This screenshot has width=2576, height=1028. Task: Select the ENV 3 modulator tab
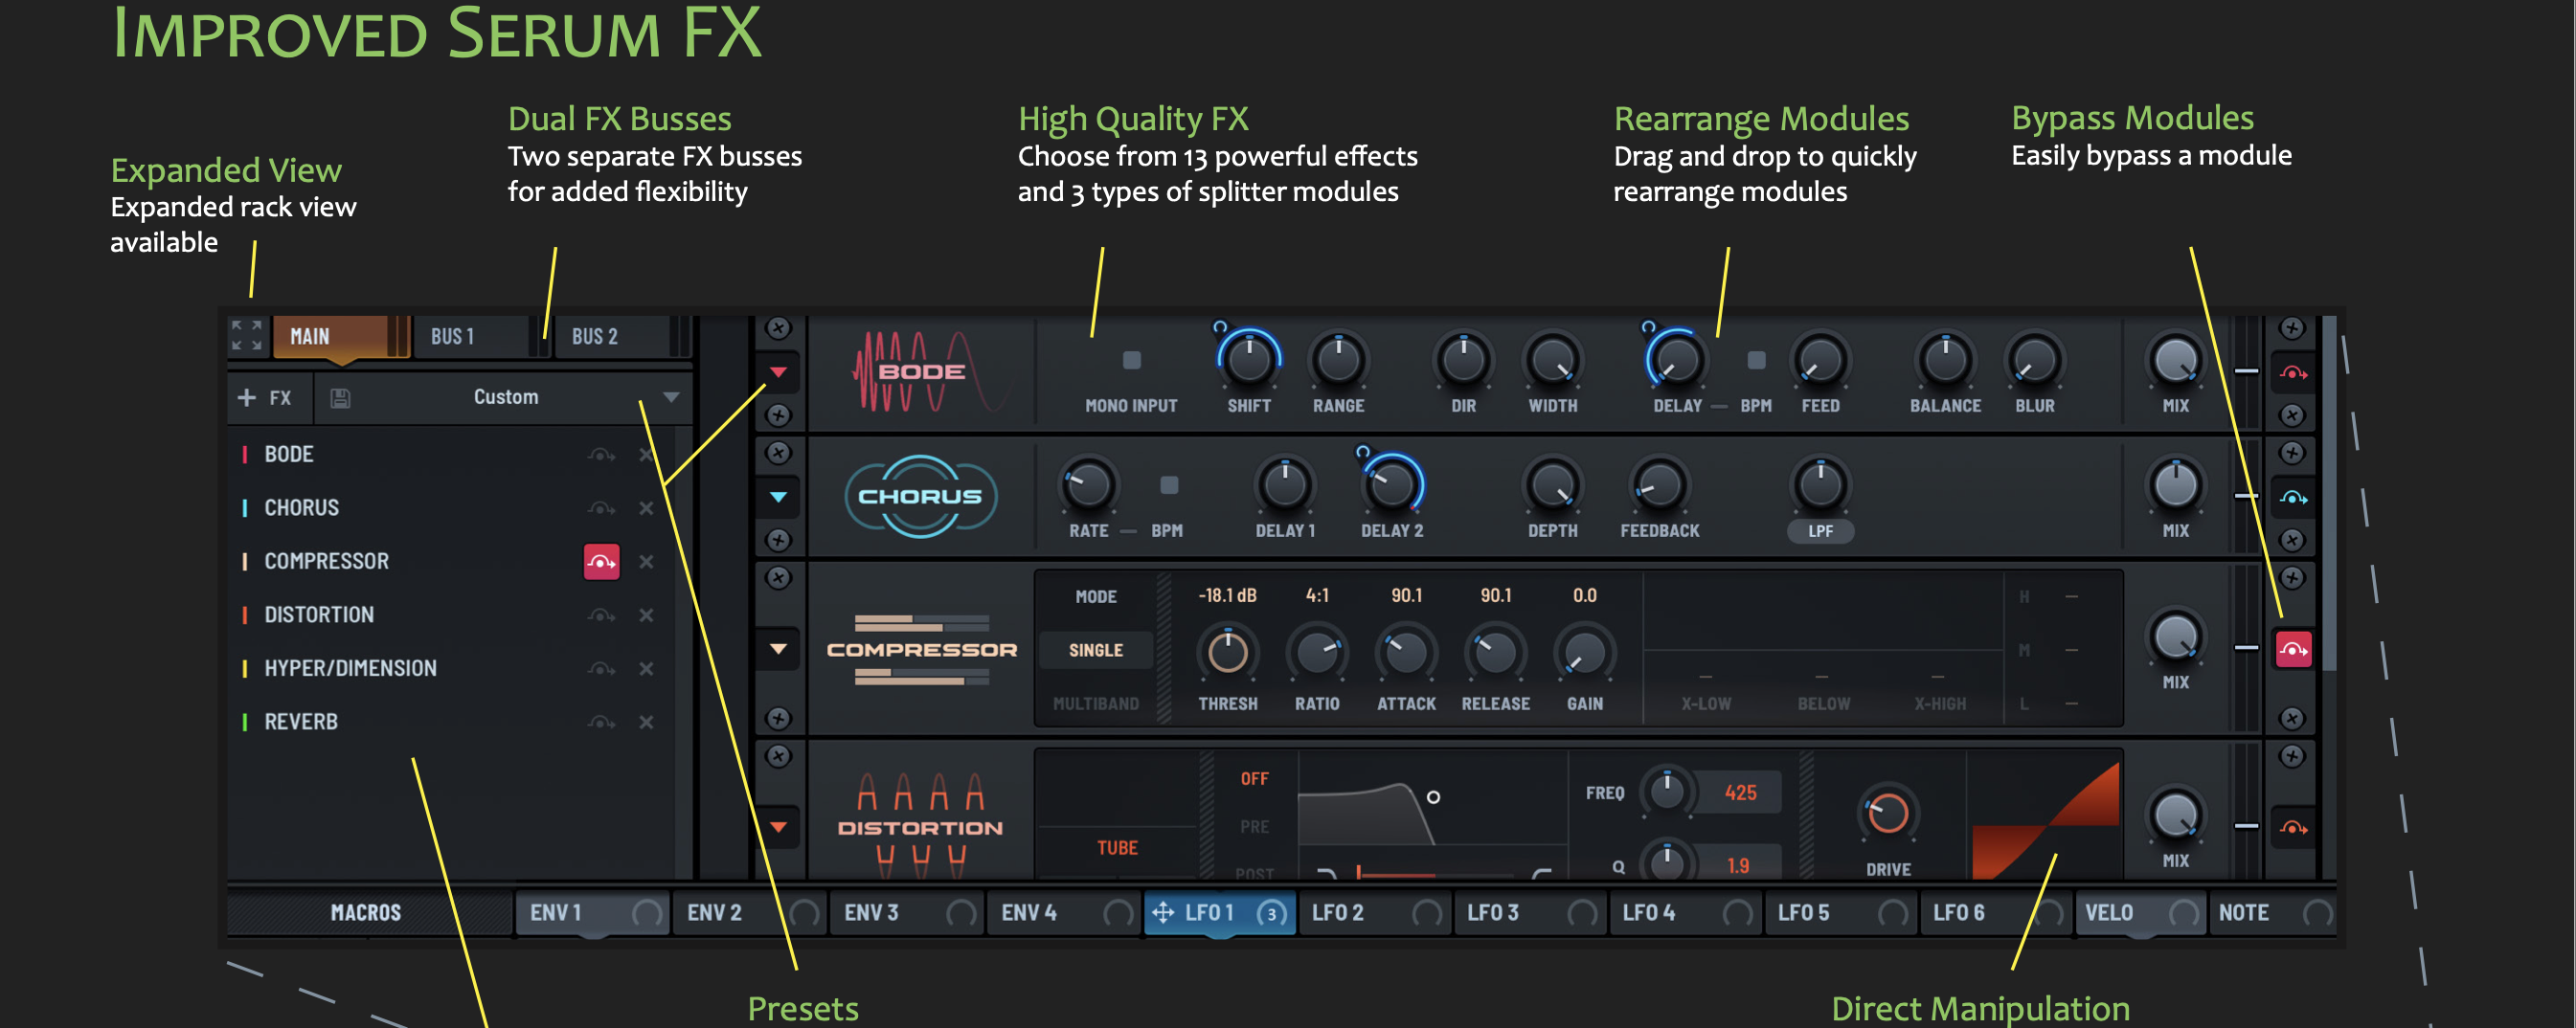pyautogui.click(x=907, y=912)
